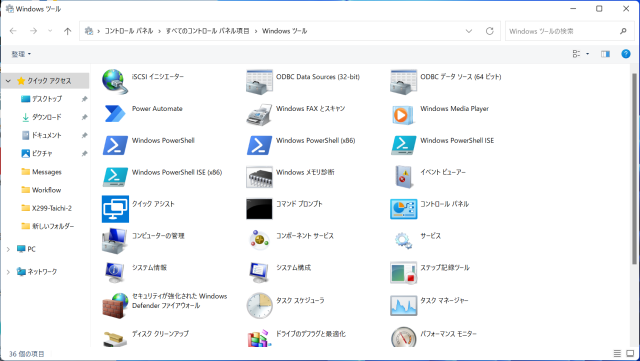Open the iSCSI イニシエーター icon
The height and width of the screenshot is (361, 640).
(115, 81)
